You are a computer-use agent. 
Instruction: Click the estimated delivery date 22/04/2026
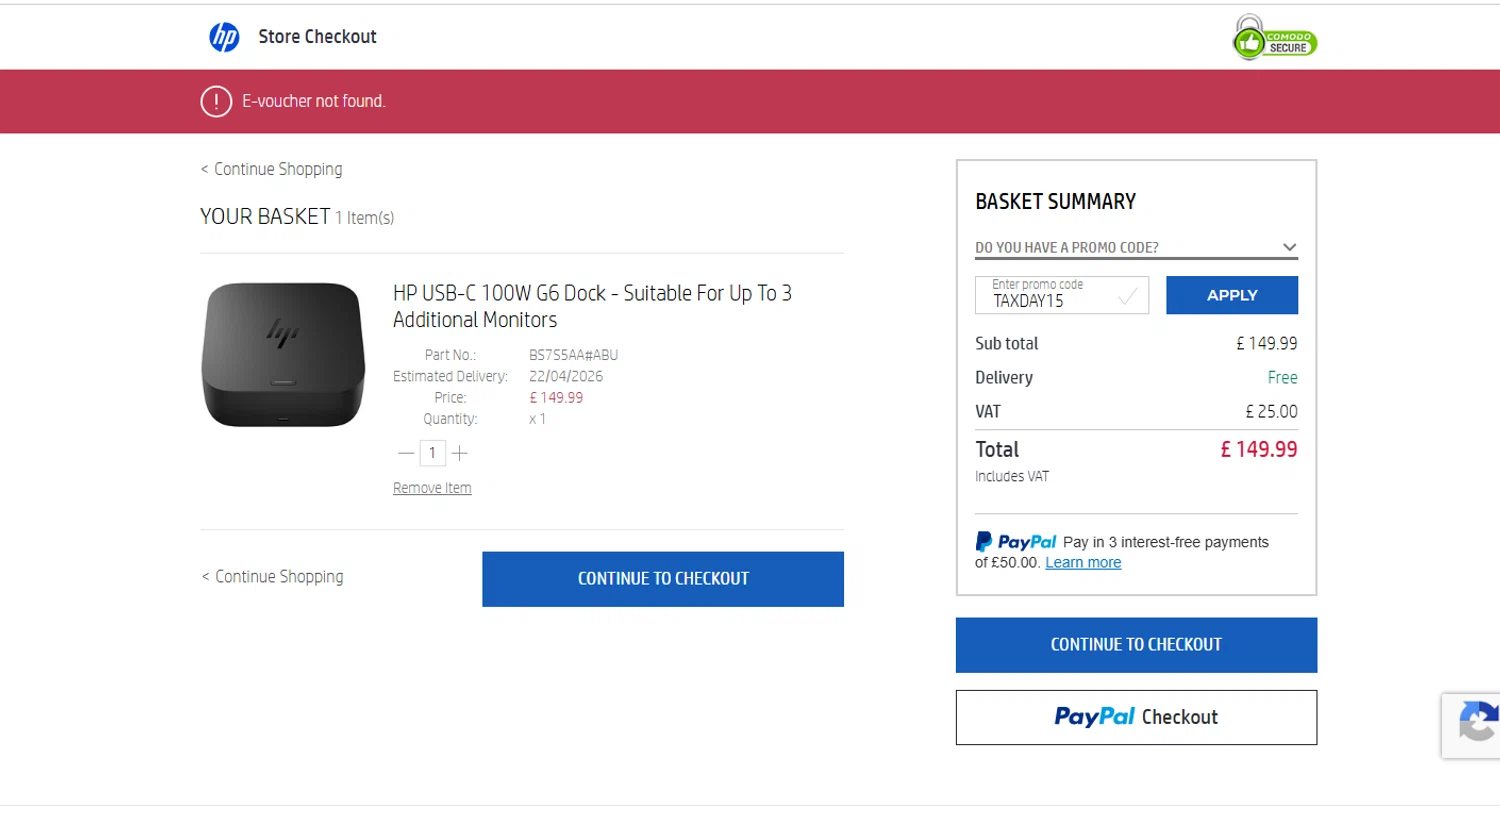coord(566,376)
